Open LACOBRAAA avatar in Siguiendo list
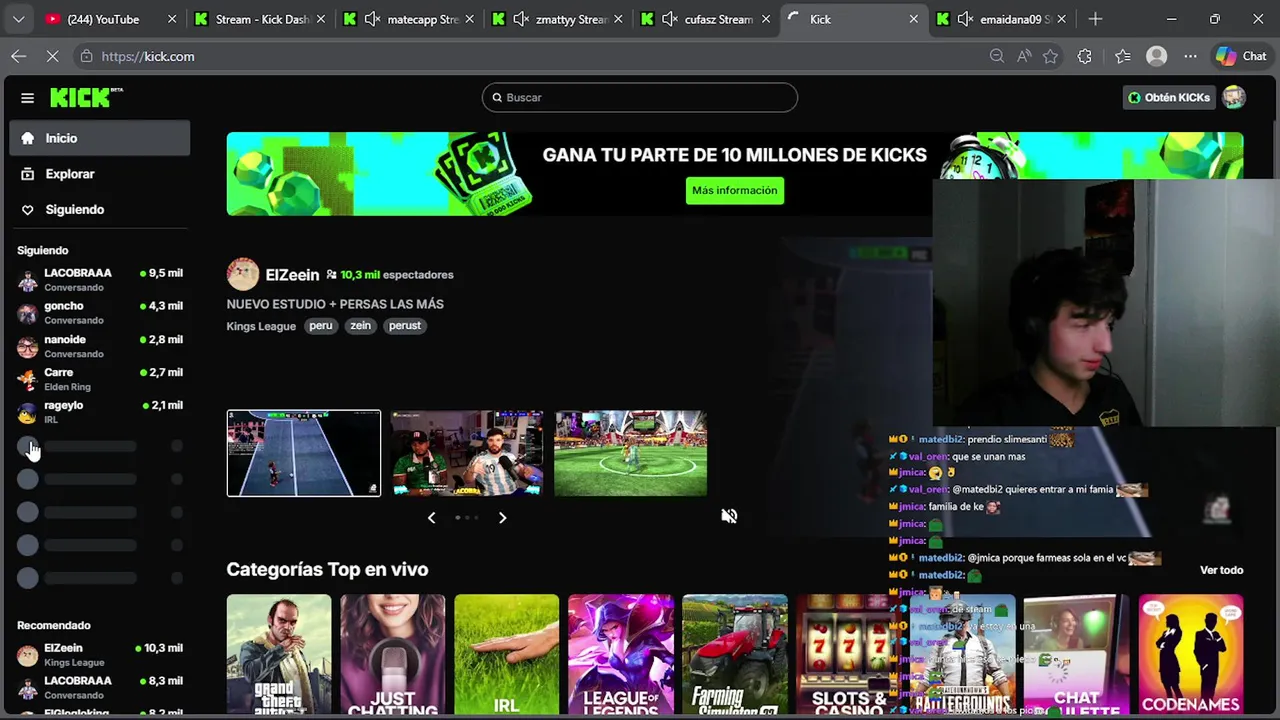The image size is (1280, 720). point(27,280)
